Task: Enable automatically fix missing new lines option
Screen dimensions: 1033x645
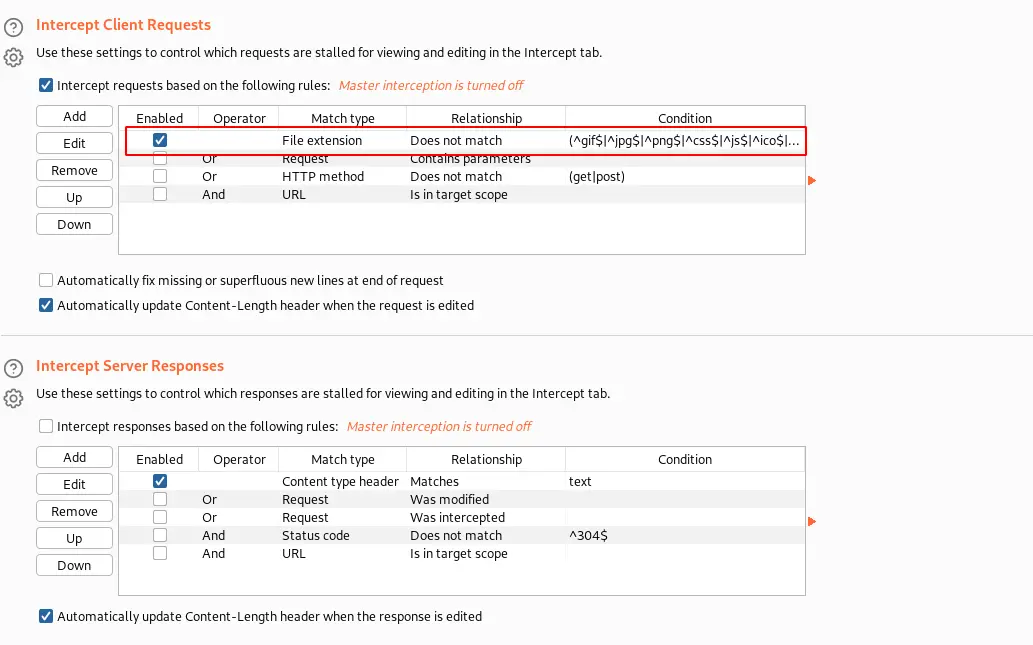Action: tap(46, 281)
